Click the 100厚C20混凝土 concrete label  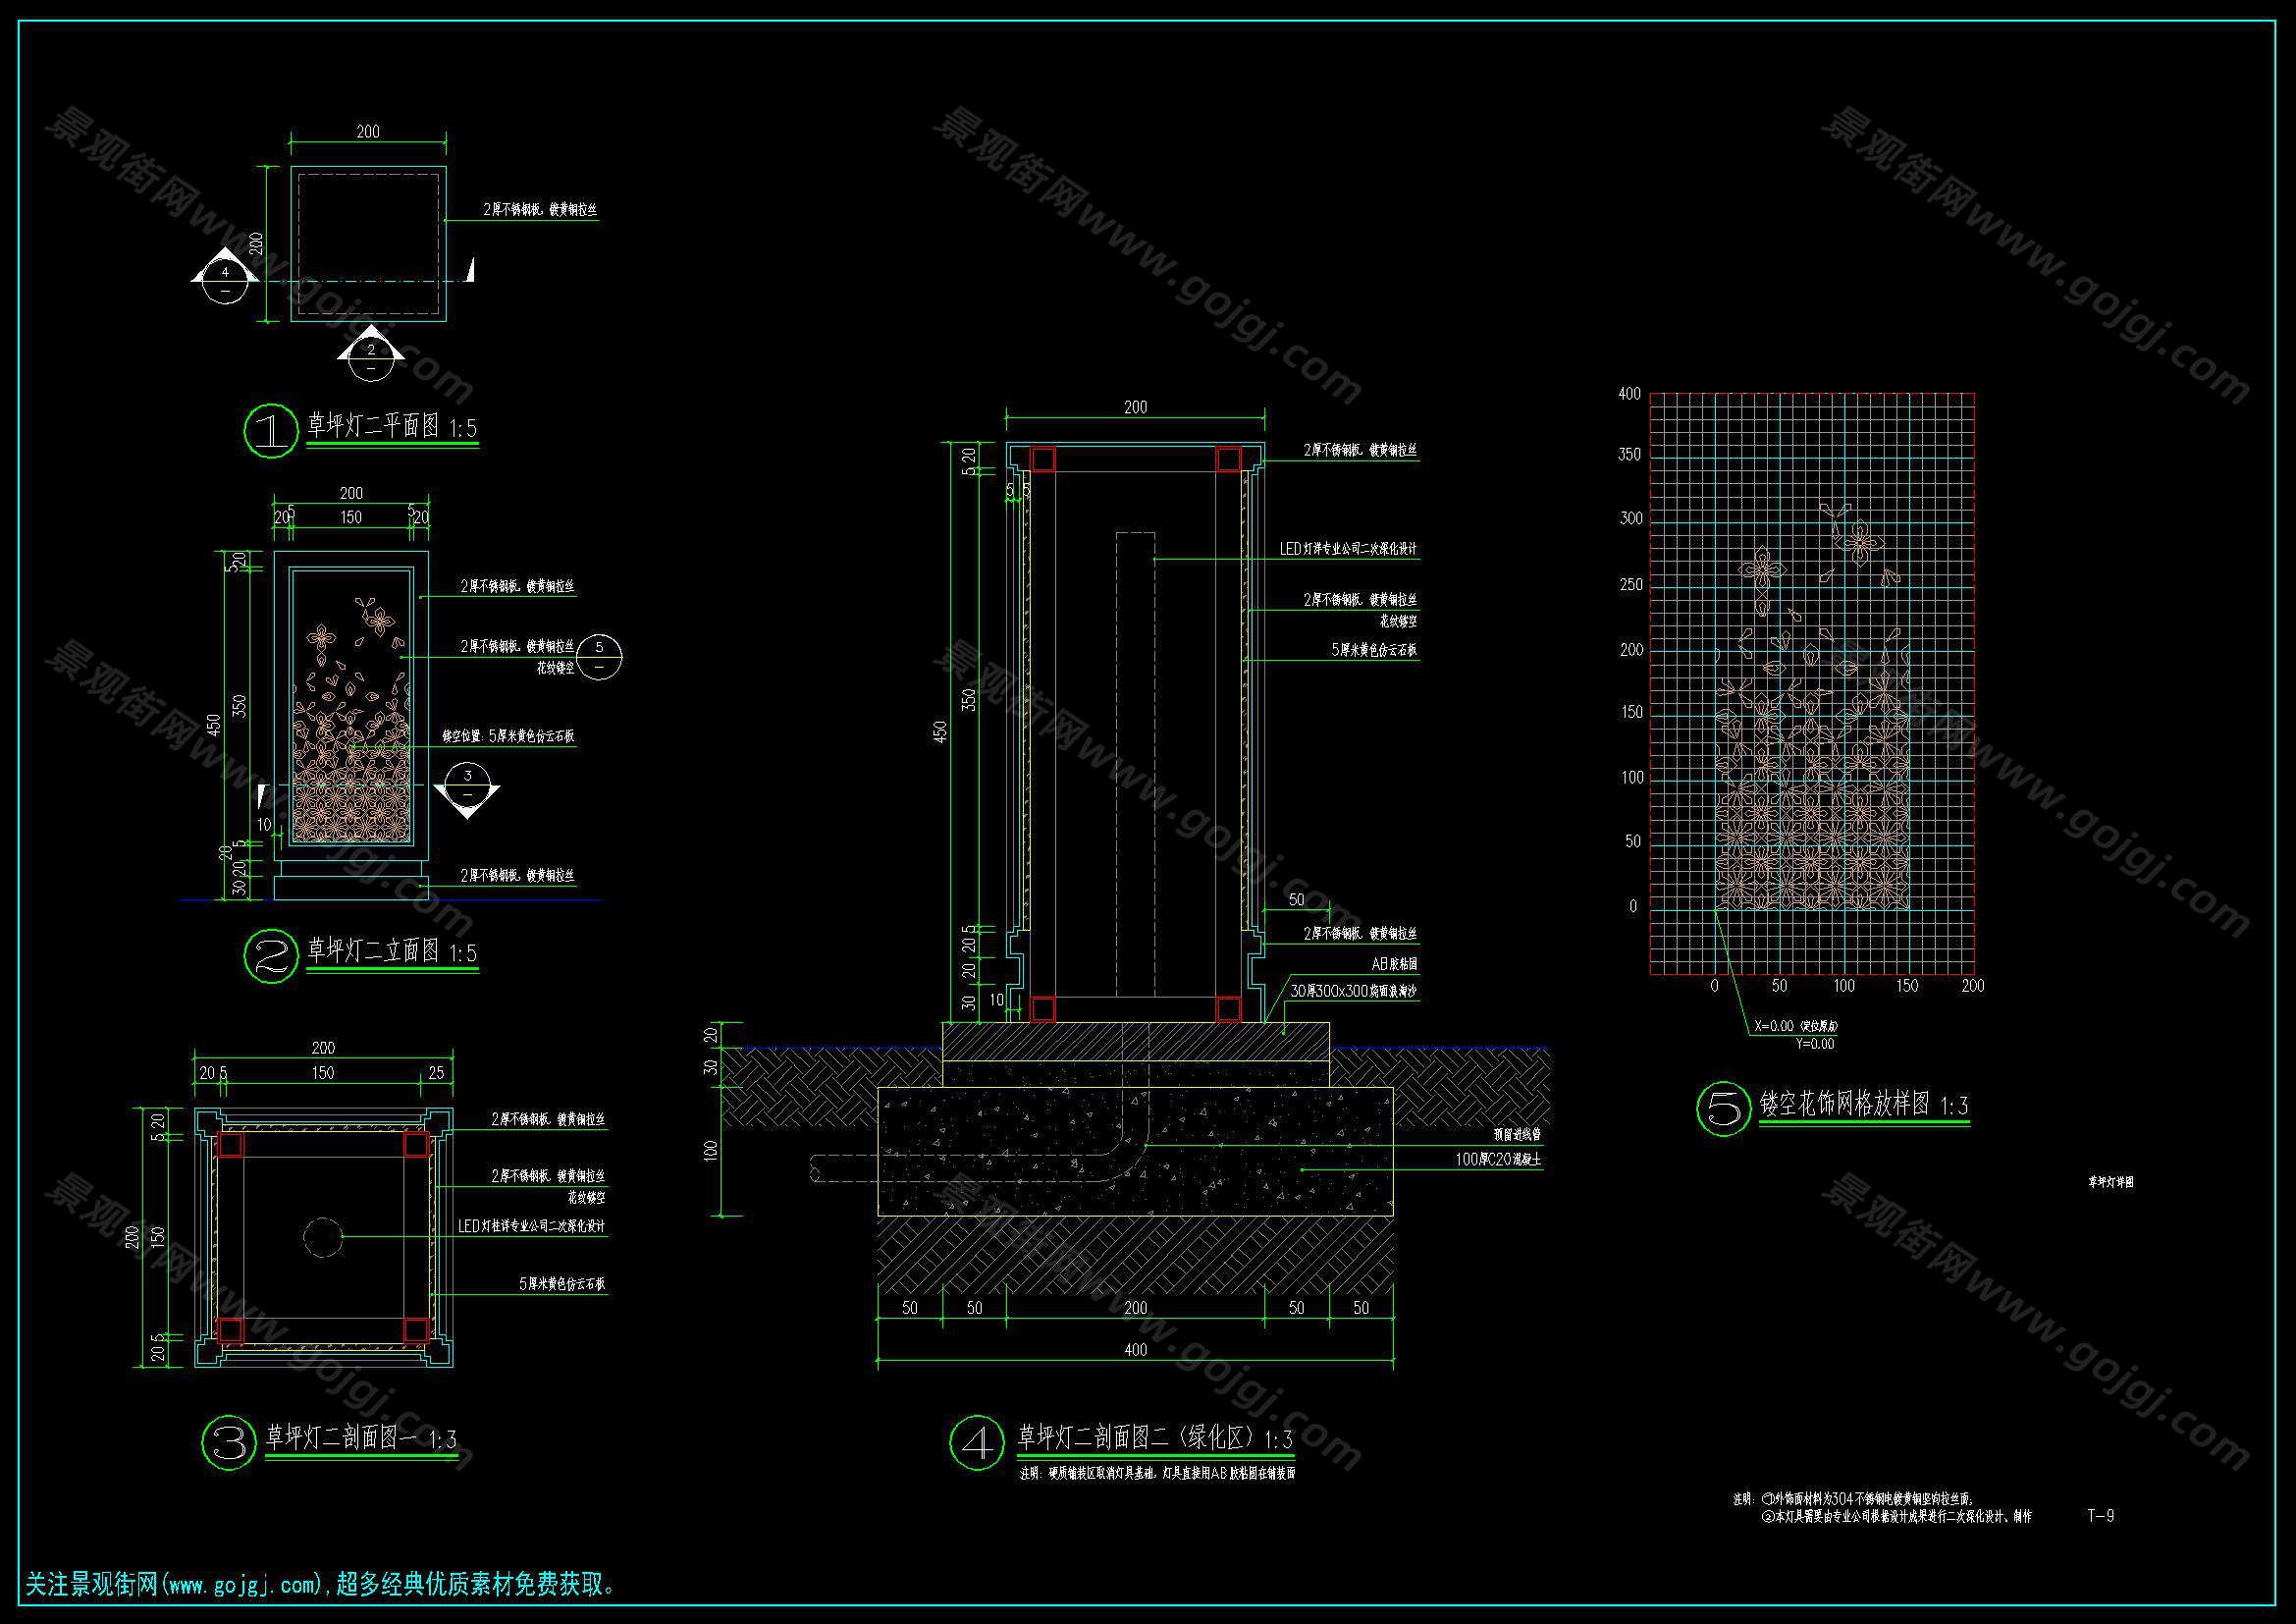click(x=1497, y=1160)
